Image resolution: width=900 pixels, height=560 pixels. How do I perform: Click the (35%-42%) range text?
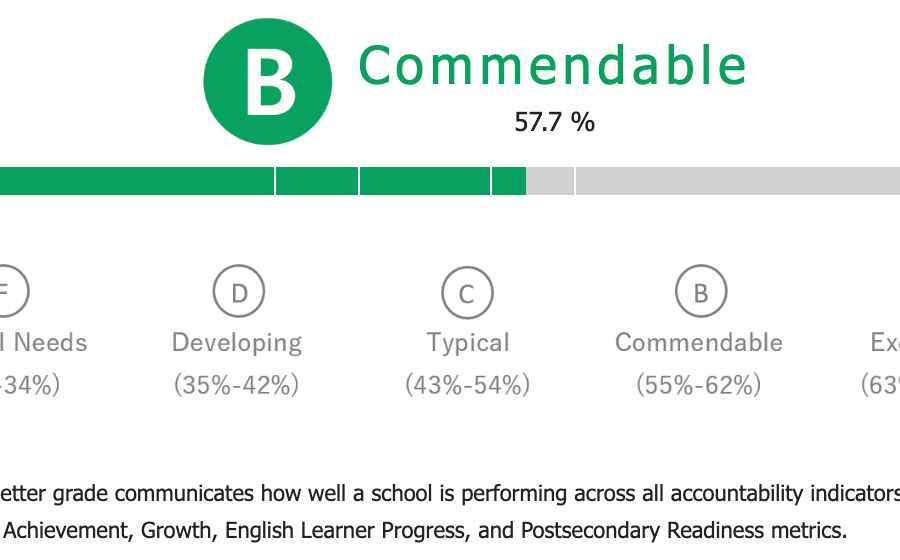coord(236,384)
